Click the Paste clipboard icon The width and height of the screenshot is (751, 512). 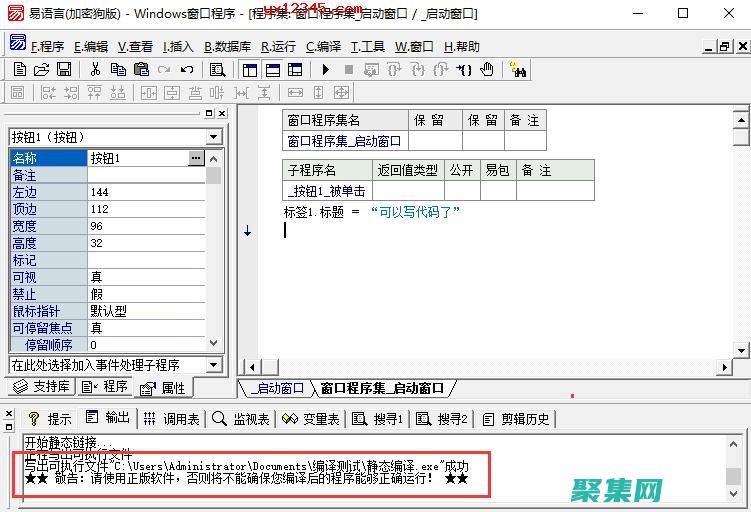click(x=141, y=70)
